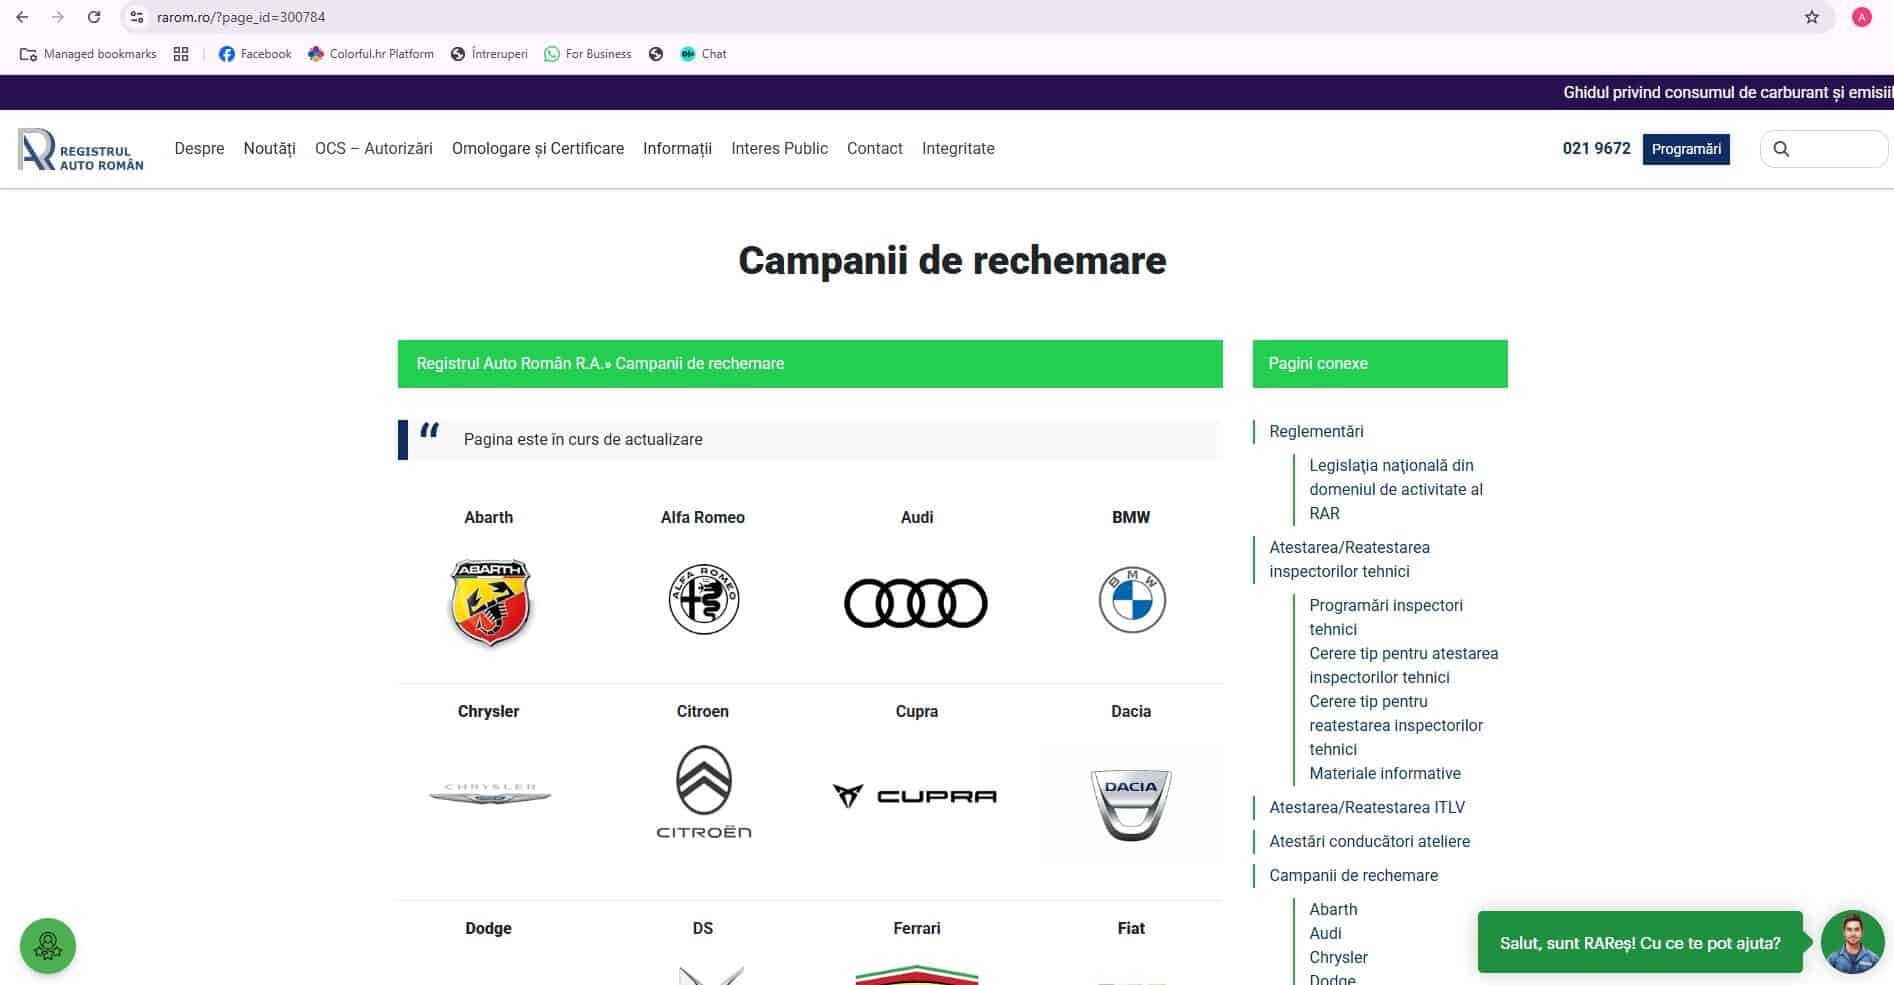Open the Abarth recall campaign logo

tap(490, 603)
